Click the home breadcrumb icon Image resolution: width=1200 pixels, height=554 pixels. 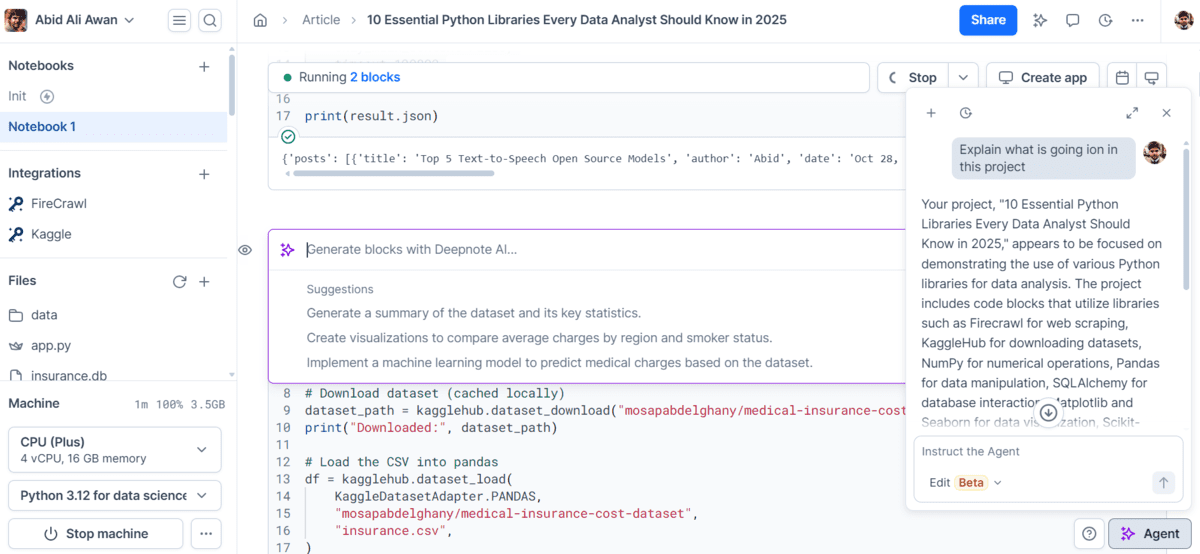(x=260, y=20)
